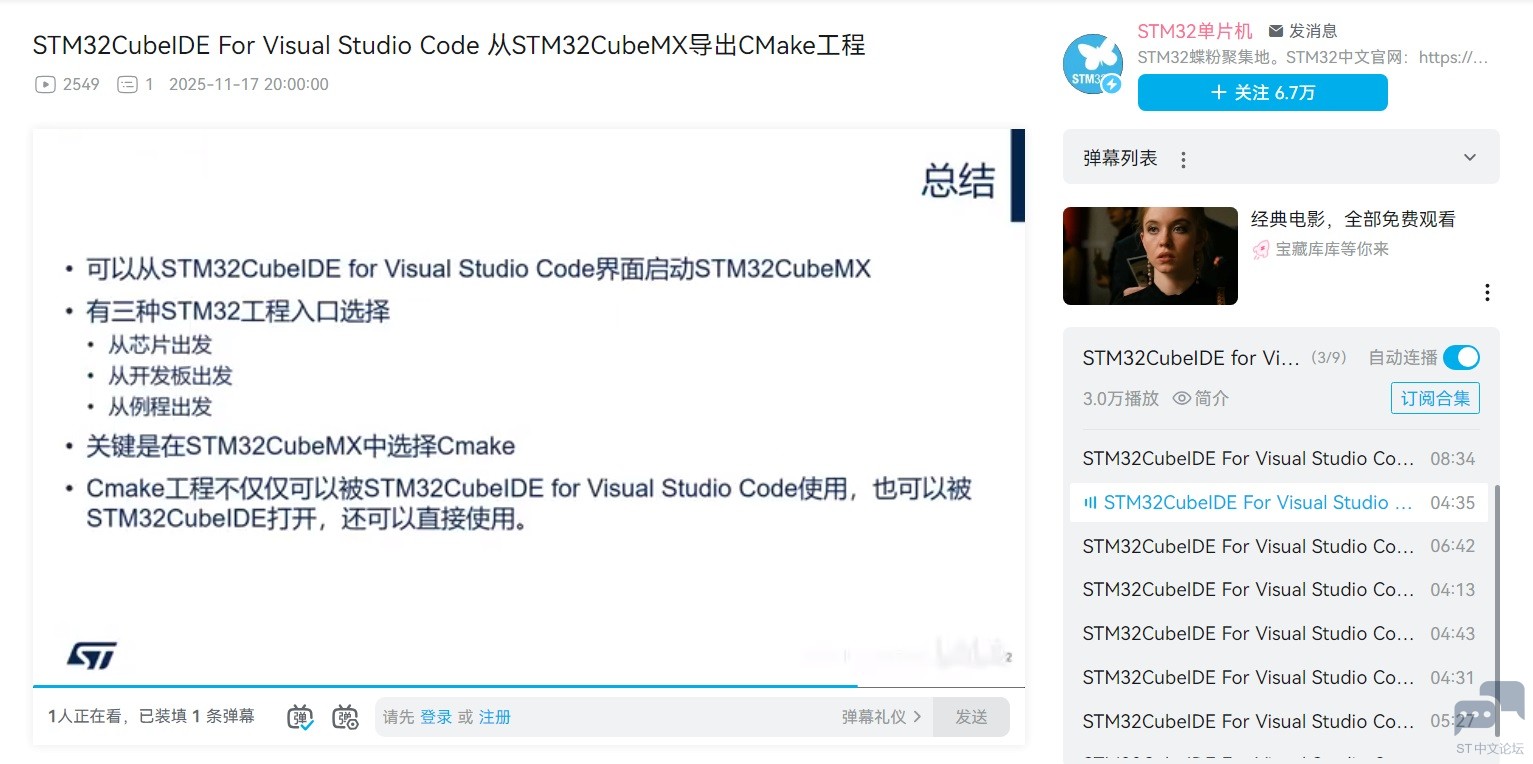1533x764 pixels.
Task: Select the current playlist video lasting 04:35
Action: pos(1279,503)
